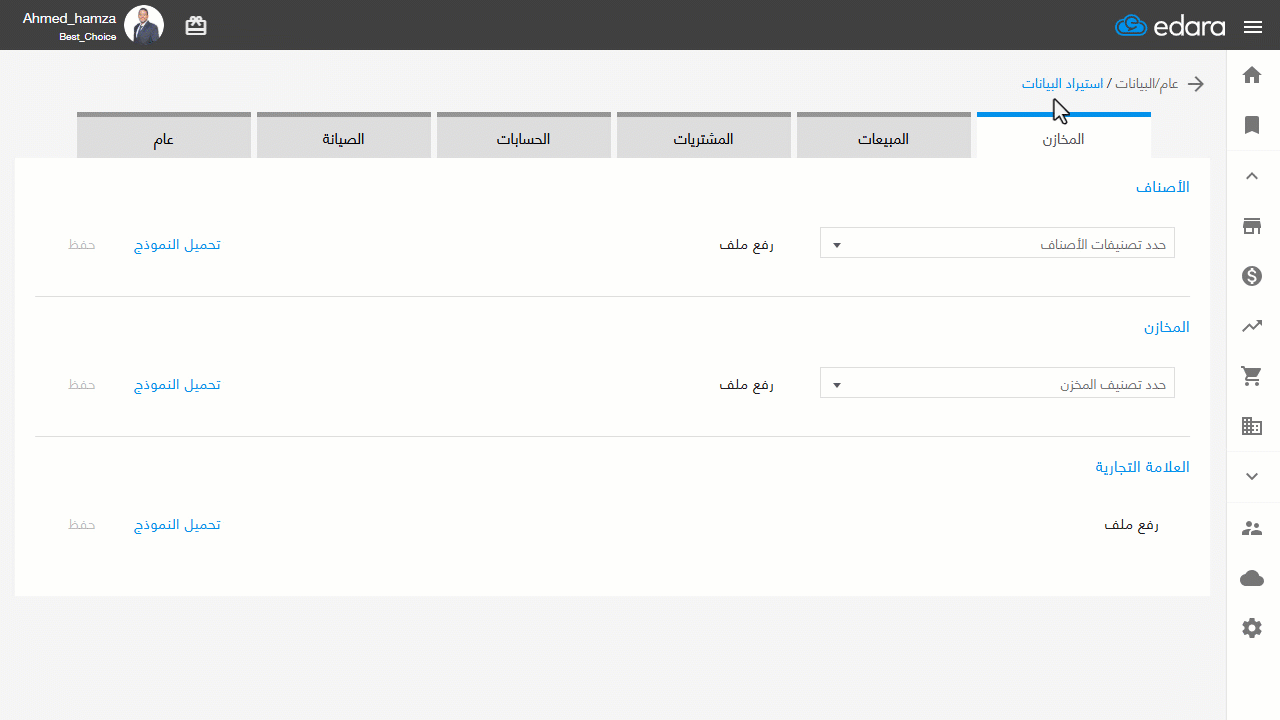The width and height of the screenshot is (1280, 720).
Task: Open the shopping cart purchases icon
Action: point(1252,376)
